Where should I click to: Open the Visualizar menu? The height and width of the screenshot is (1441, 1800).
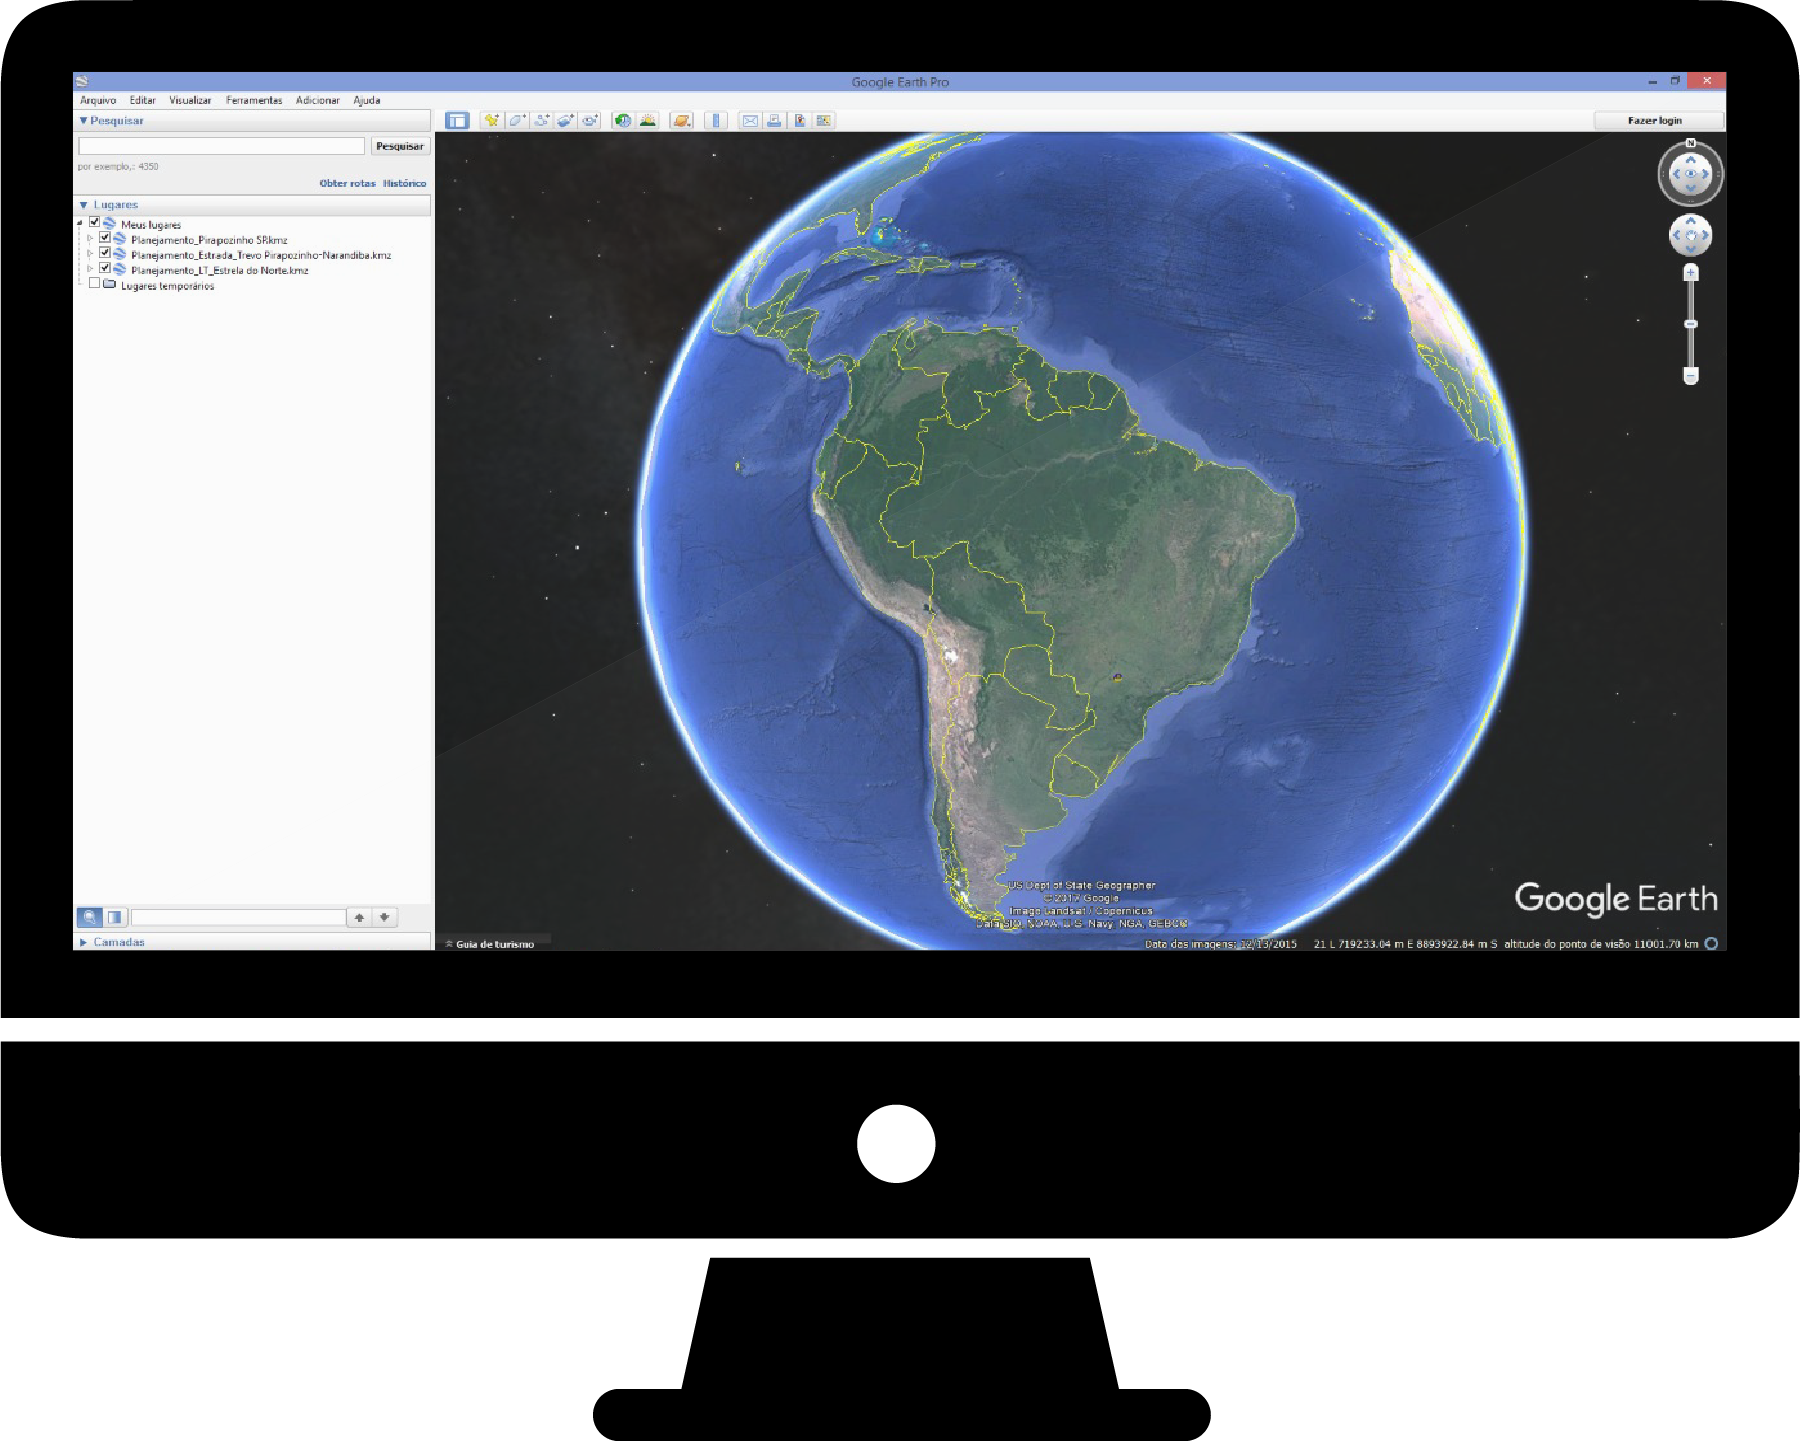coord(190,100)
